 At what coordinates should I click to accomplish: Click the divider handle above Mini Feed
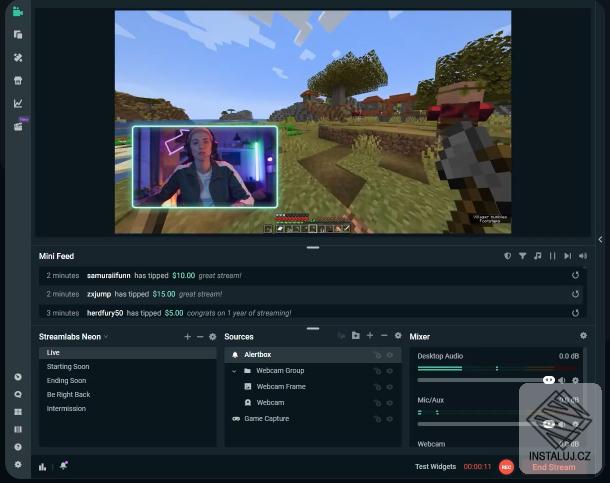coord(313,247)
